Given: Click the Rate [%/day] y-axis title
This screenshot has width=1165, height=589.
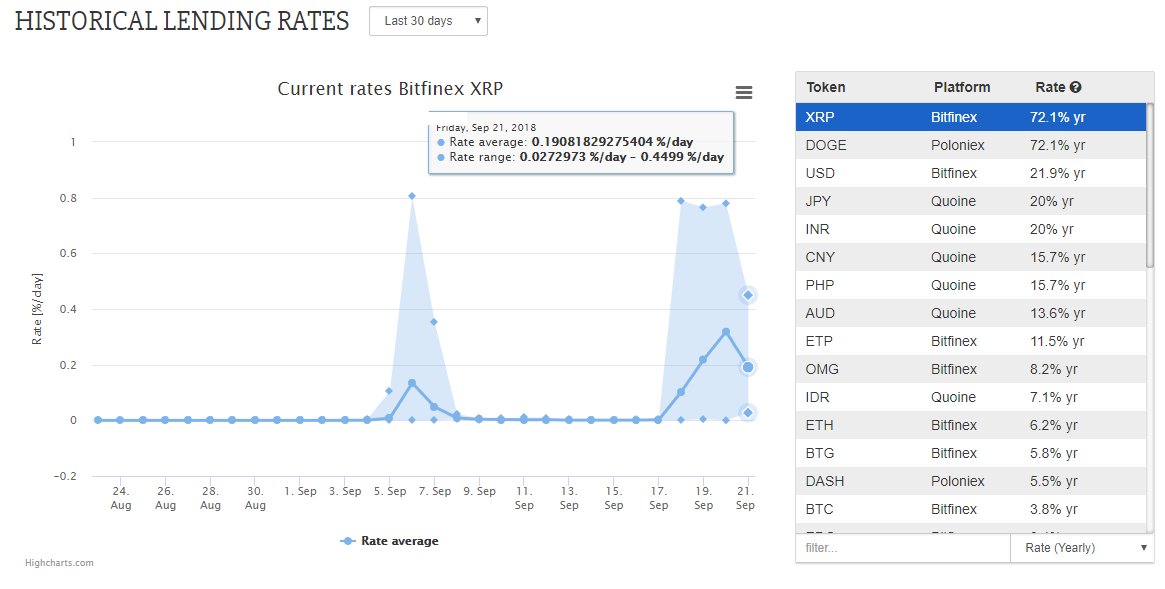Looking at the screenshot, I should click(37, 309).
